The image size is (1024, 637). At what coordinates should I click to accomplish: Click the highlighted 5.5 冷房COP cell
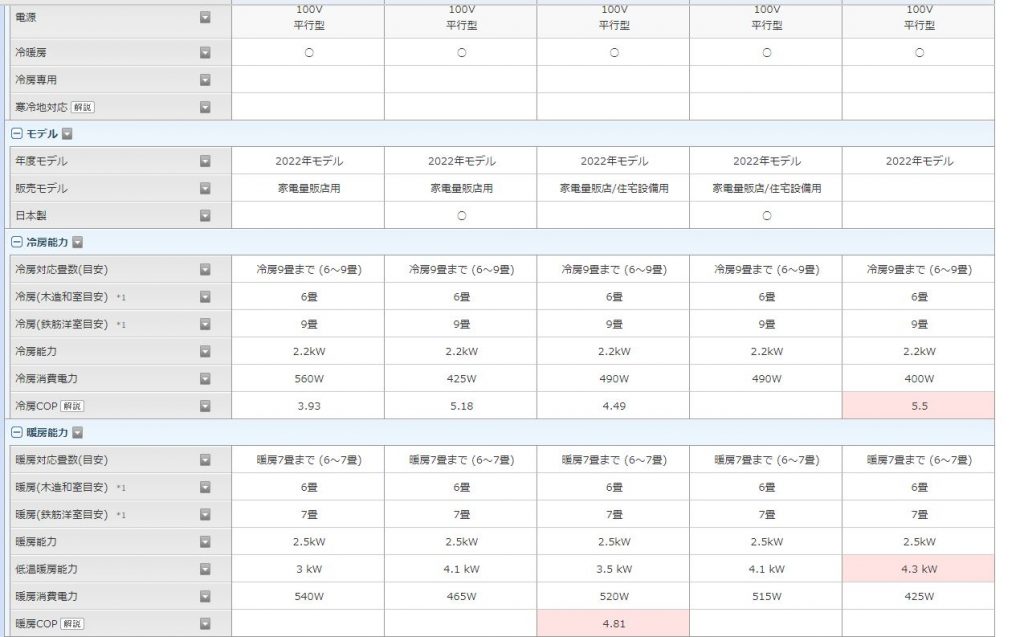pos(918,406)
